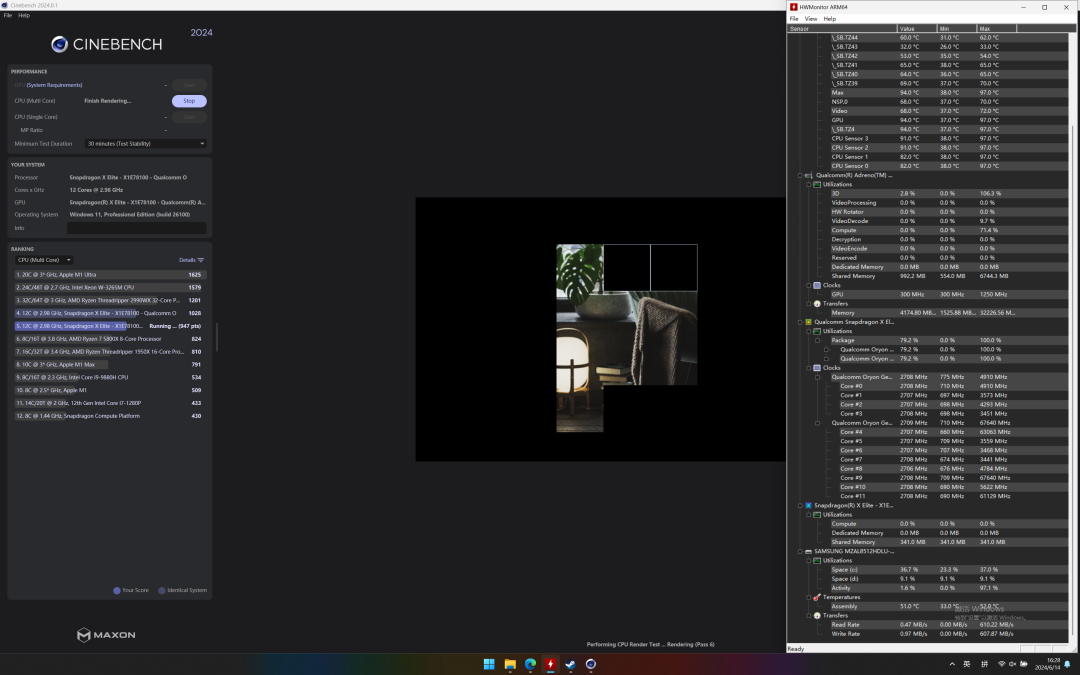Open Steam from the taskbar
This screenshot has height=675, width=1080.
(x=570, y=664)
